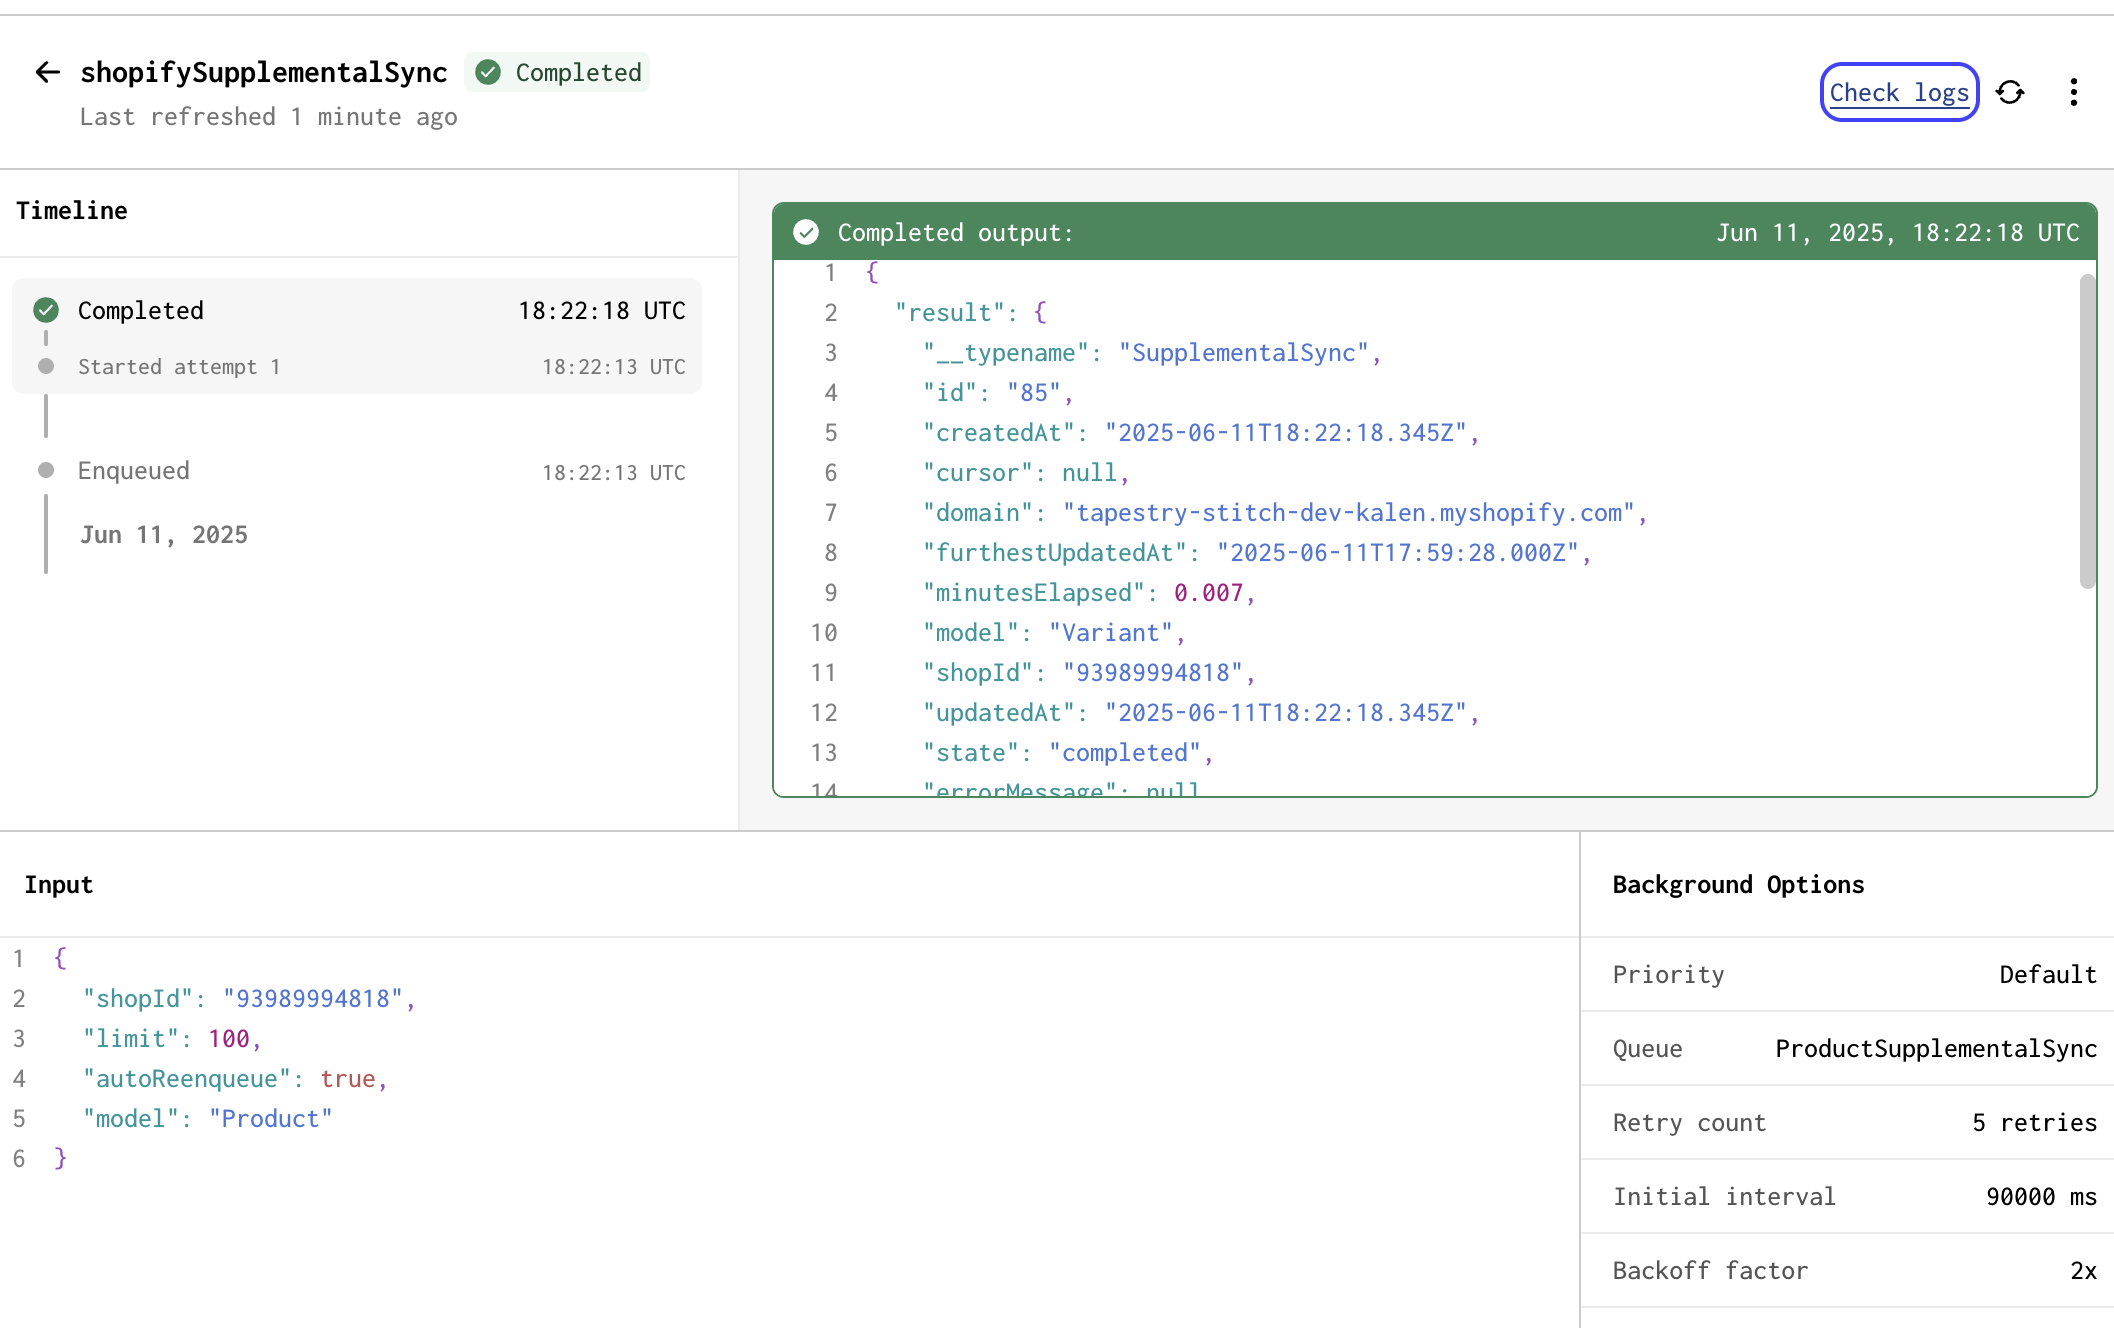Click the Input section heading
Image resolution: width=2114 pixels, height=1328 pixels.
[x=59, y=885]
